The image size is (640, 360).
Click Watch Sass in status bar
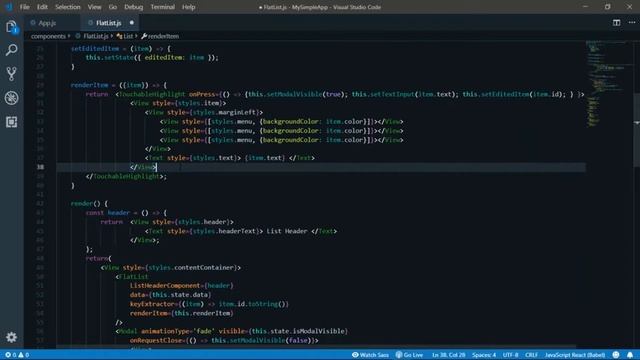(370, 355)
